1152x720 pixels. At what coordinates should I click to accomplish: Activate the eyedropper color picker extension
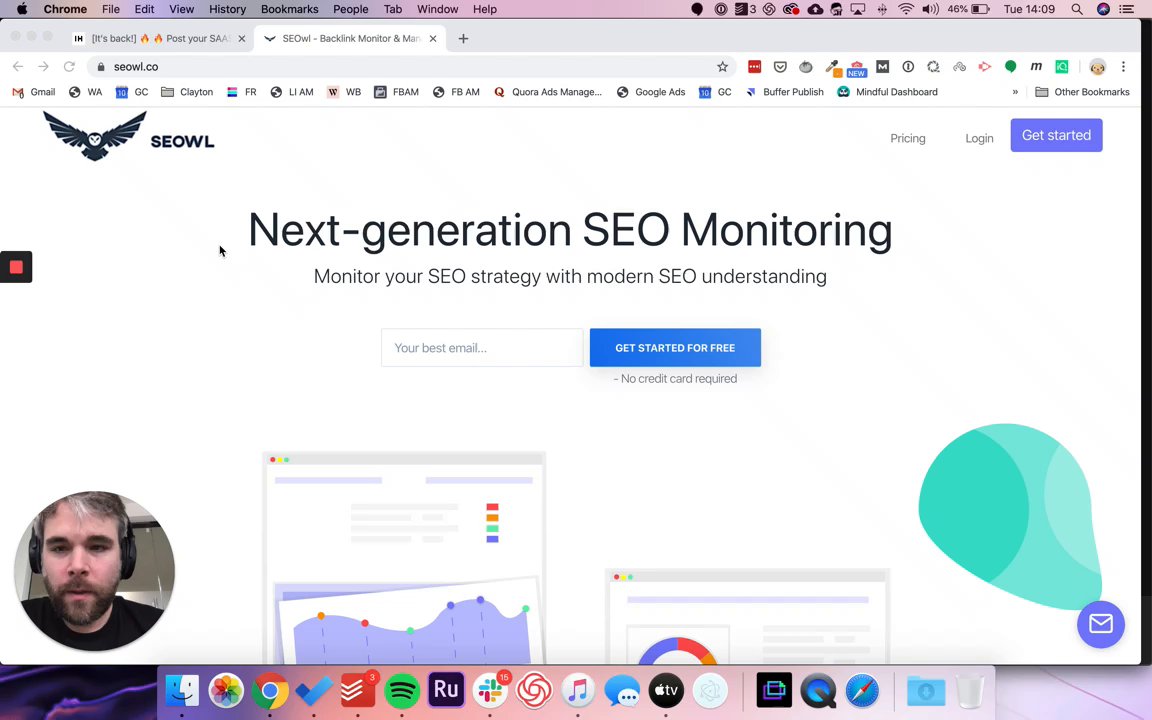[x=832, y=67]
